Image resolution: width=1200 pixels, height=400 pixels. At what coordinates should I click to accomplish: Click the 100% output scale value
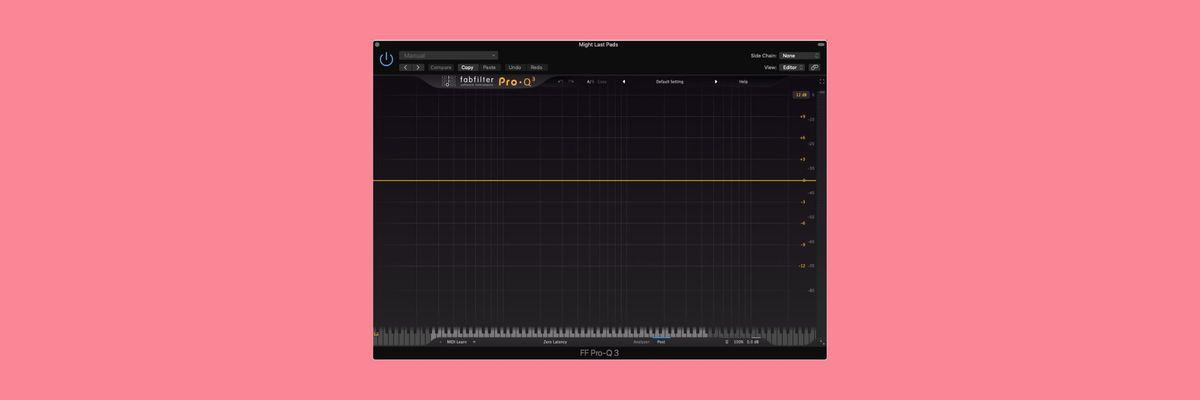[x=739, y=342]
